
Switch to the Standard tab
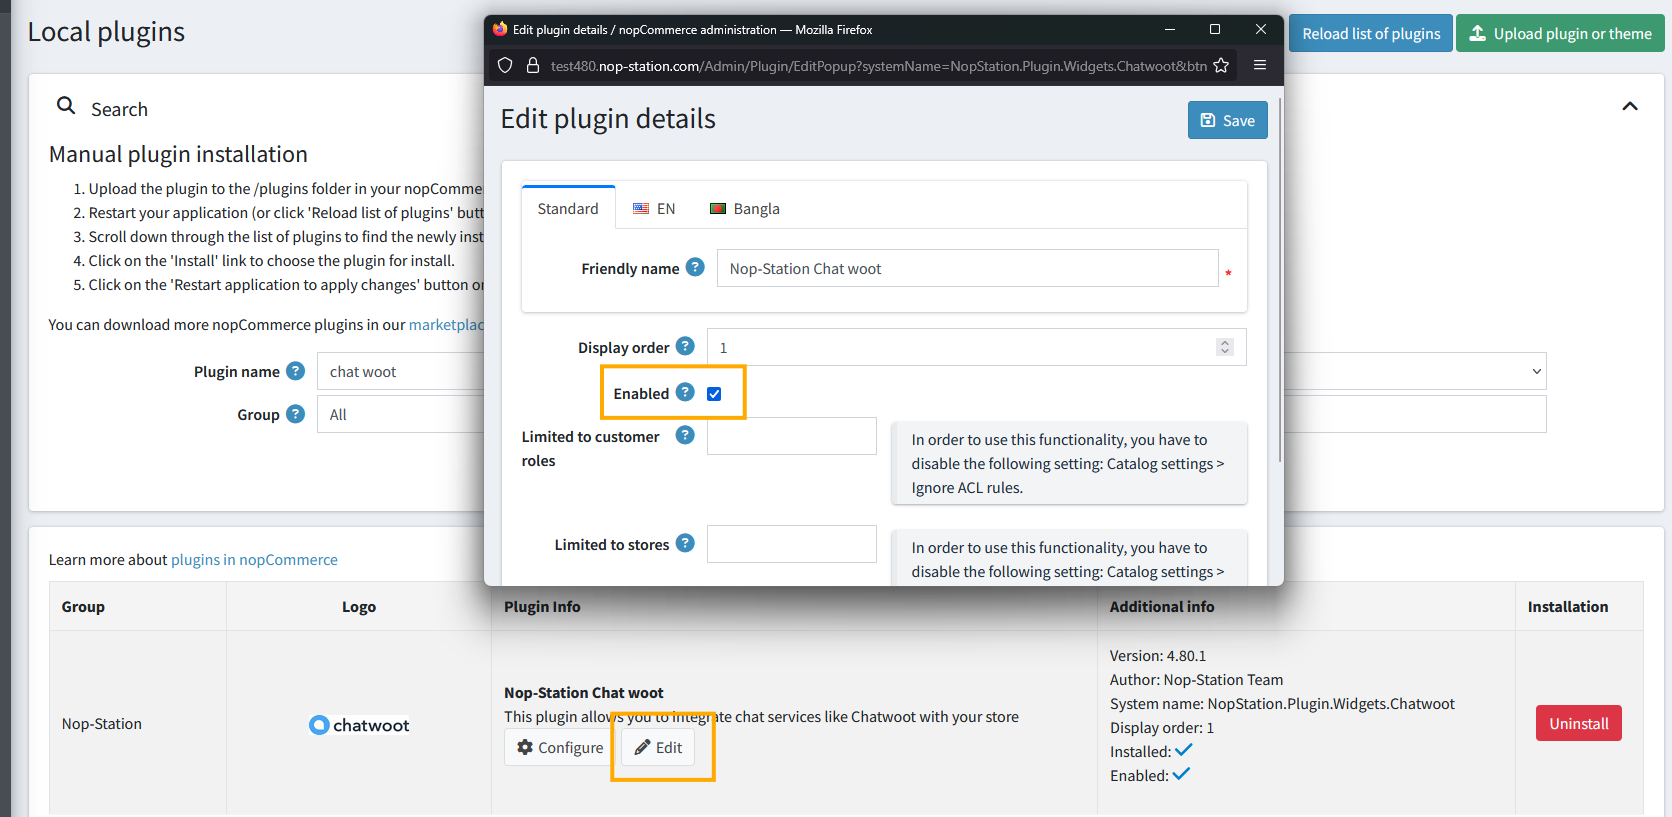(x=568, y=208)
